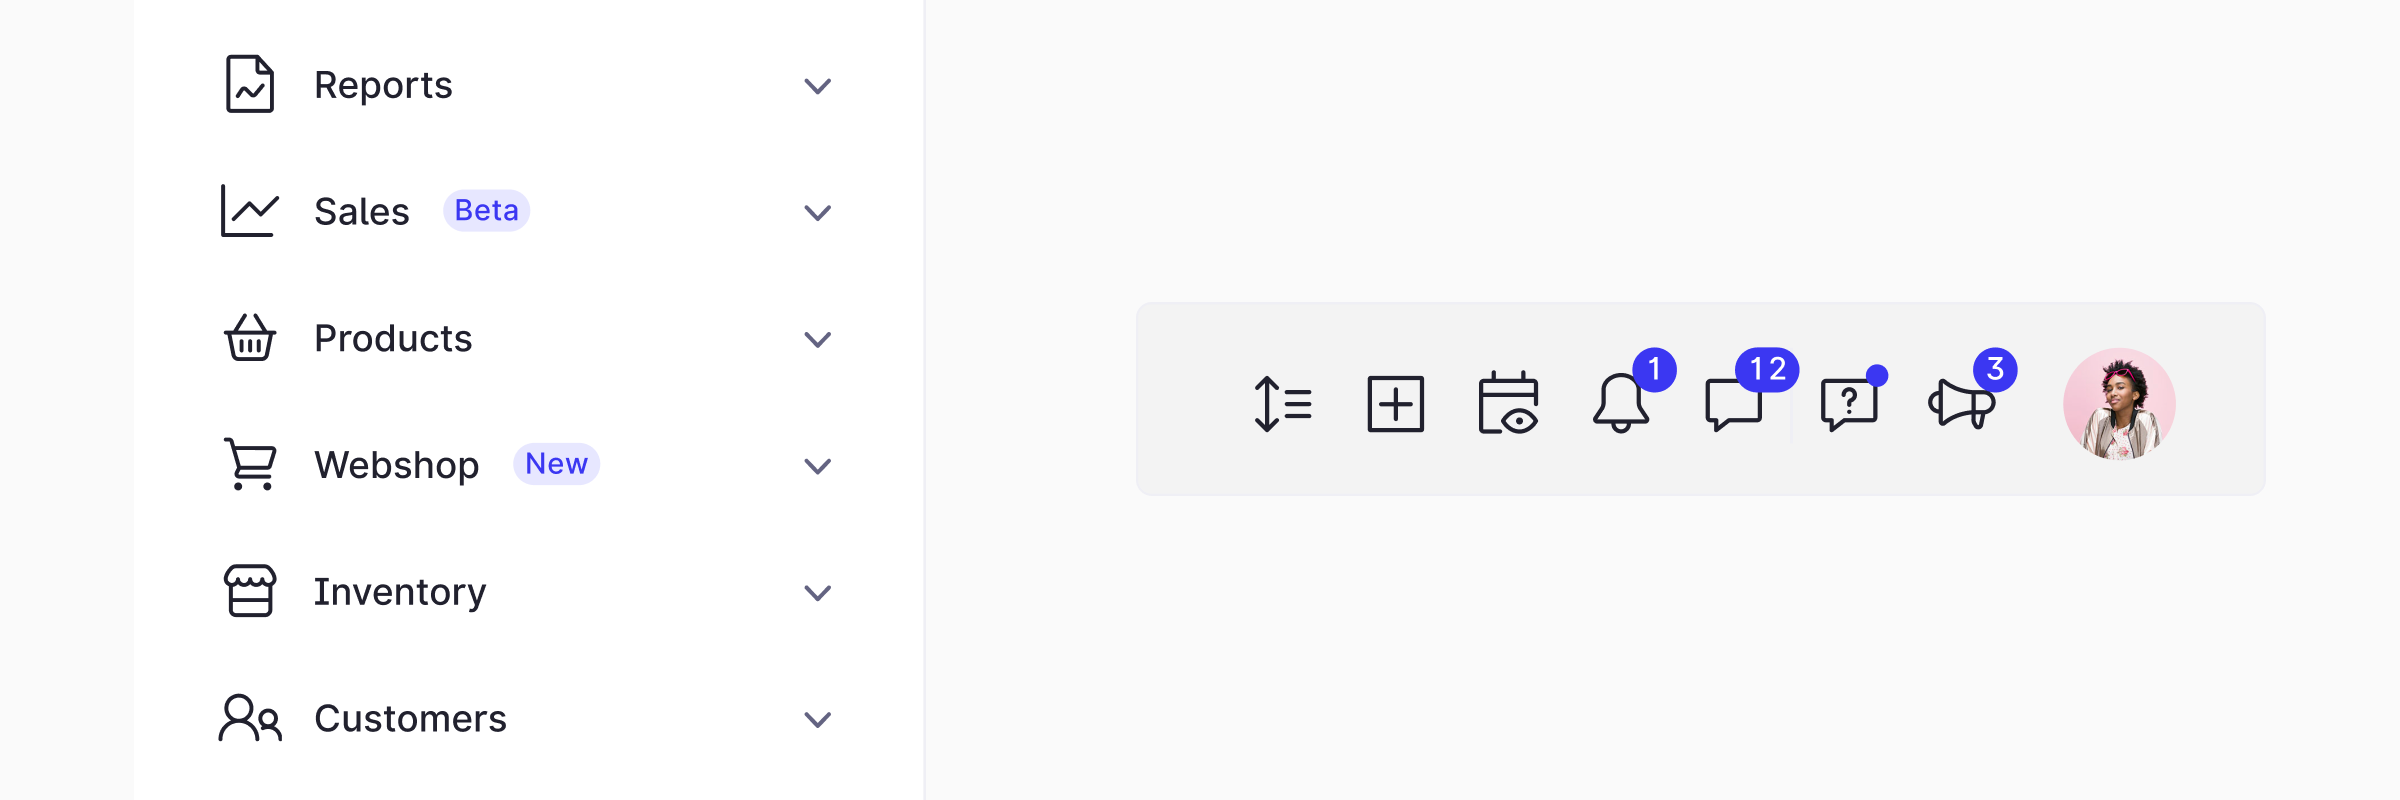Screen dimensions: 2400x800
Task: Expand the Sales menu
Action: [x=818, y=212]
